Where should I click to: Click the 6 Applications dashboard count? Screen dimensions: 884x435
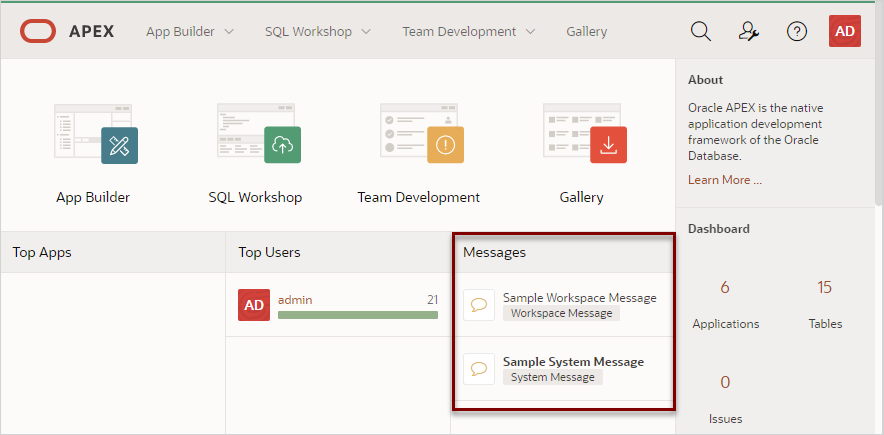pyautogui.click(x=725, y=287)
